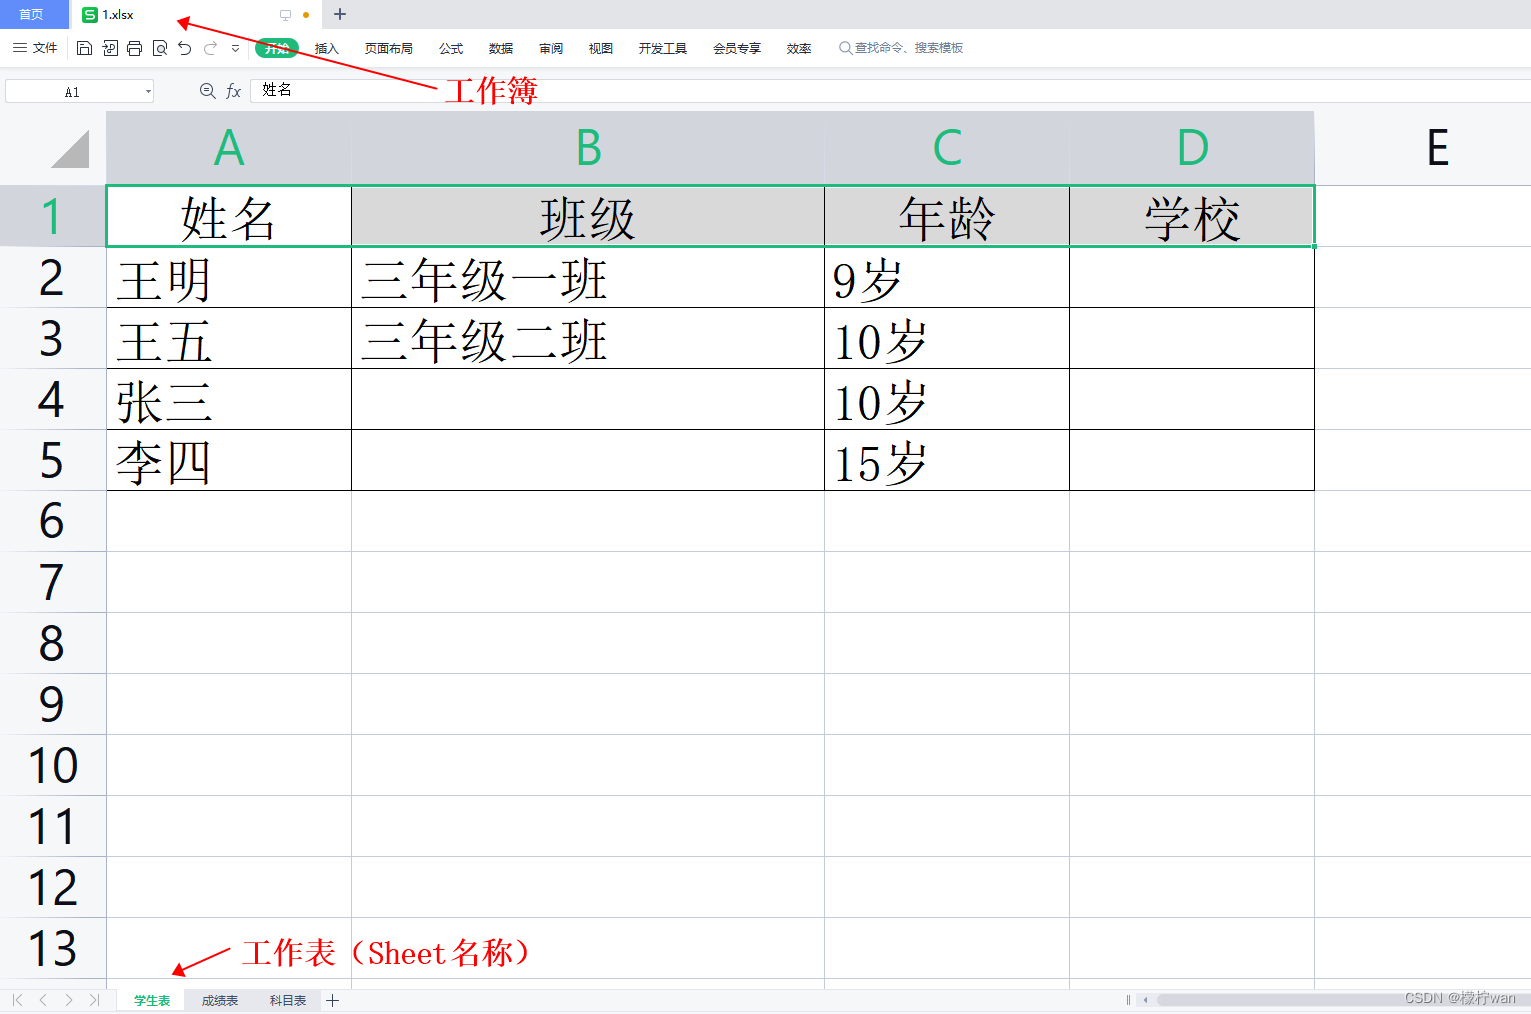Click cell 三年级一班
Viewport: 1531px width, 1014px height.
588,277
